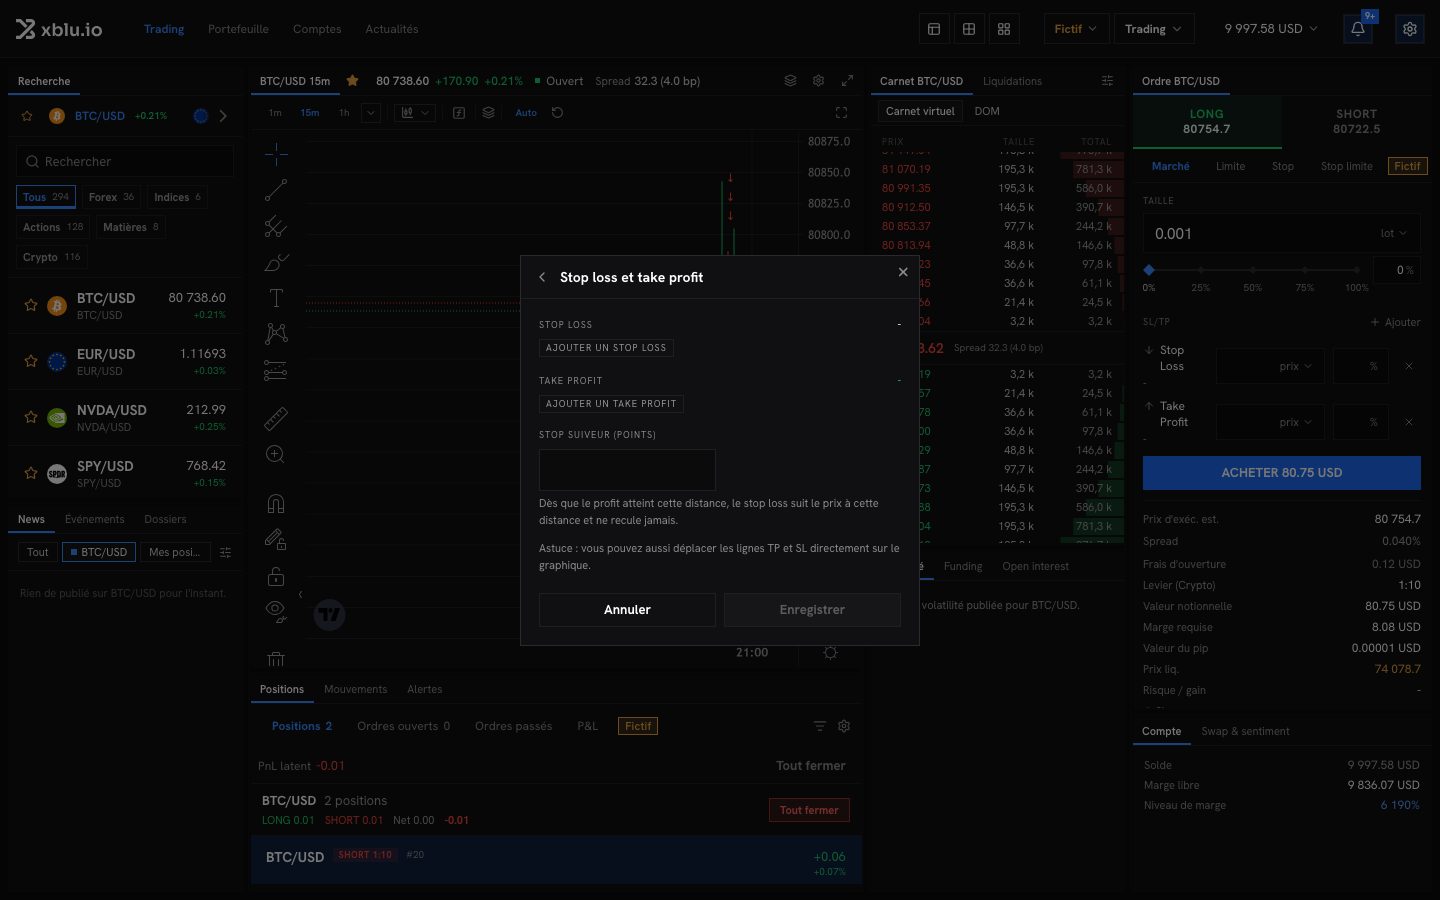Open the notifications bell
Screen dimensions: 1440x900
click(1358, 29)
